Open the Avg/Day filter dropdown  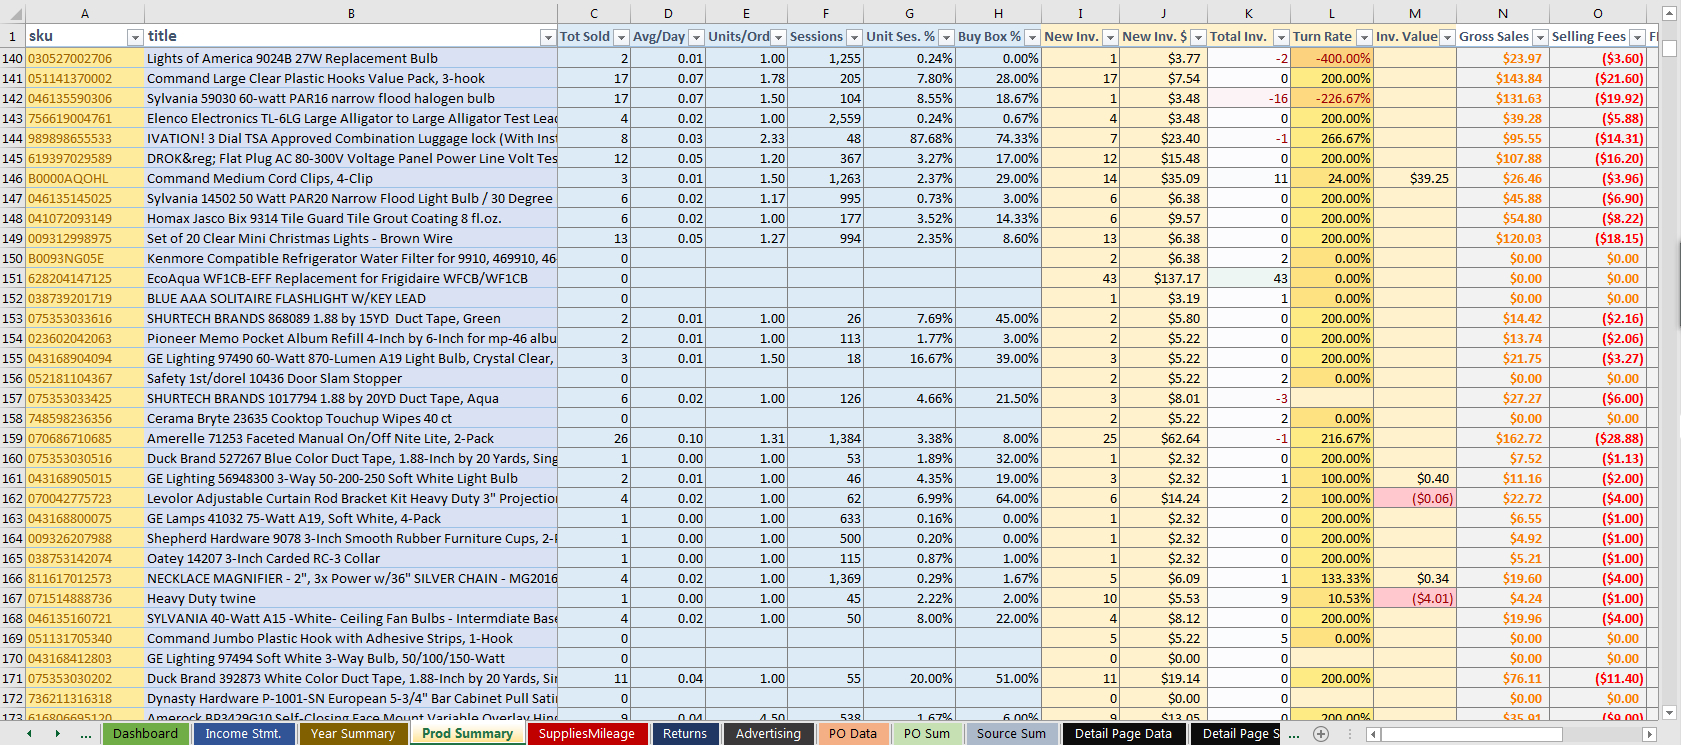click(x=696, y=37)
